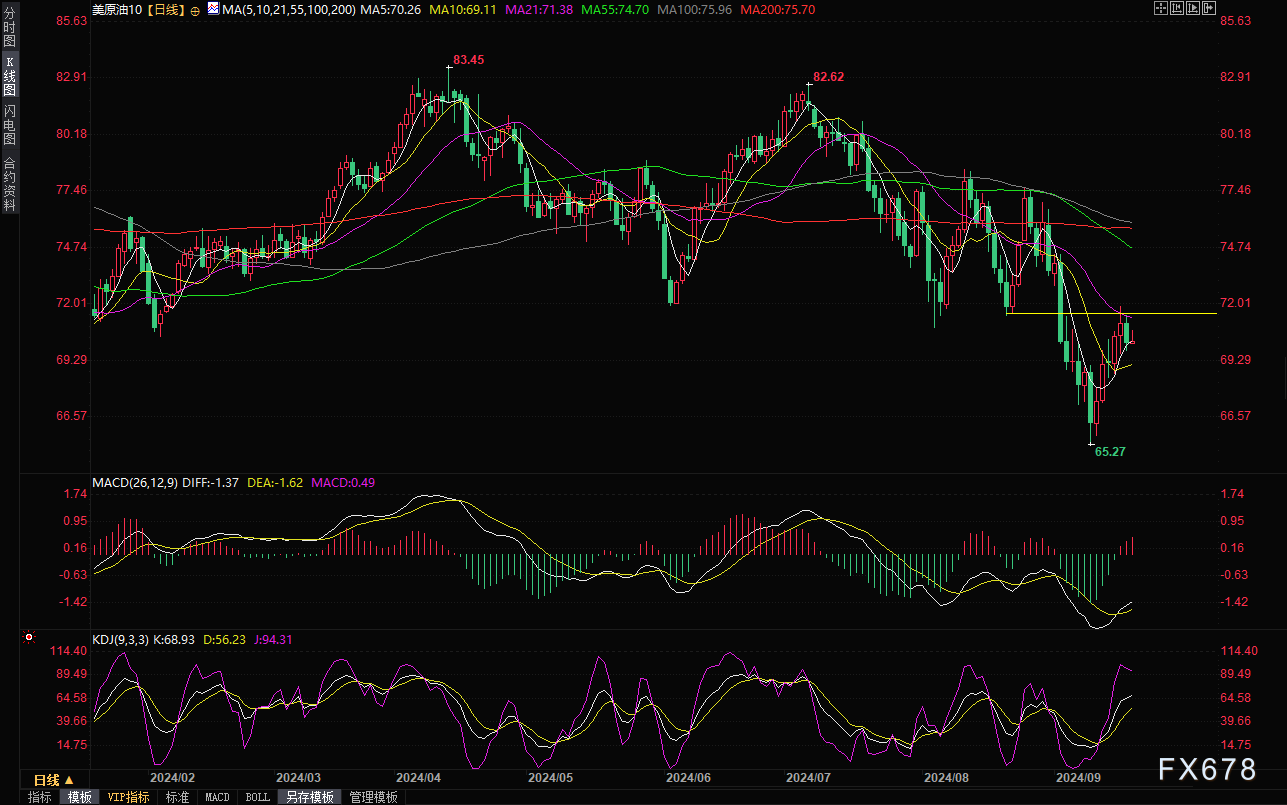This screenshot has width=1287, height=805.
Task: Apply the BOLL template in bottom bar
Action: (x=257, y=797)
